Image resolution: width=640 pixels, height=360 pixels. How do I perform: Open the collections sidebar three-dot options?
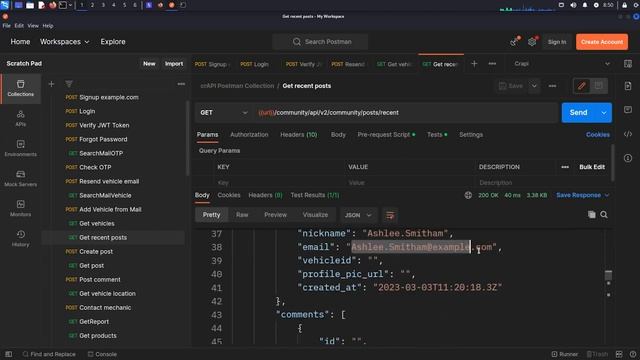click(x=181, y=84)
